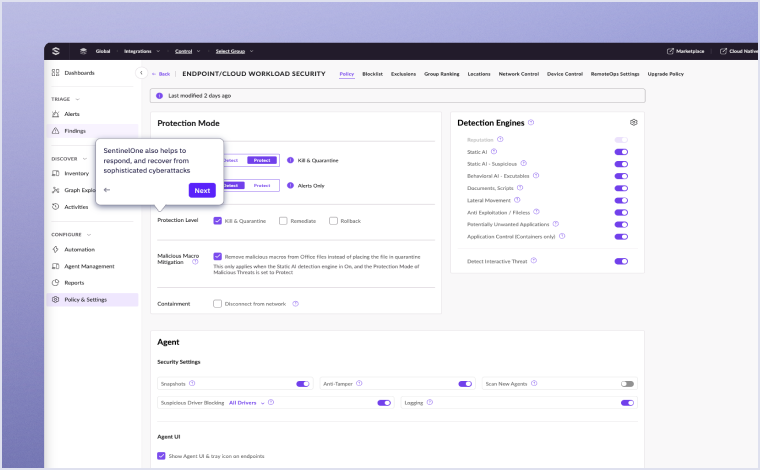
Task: Click back arrow in the tooltip popup
Action: 107,190
